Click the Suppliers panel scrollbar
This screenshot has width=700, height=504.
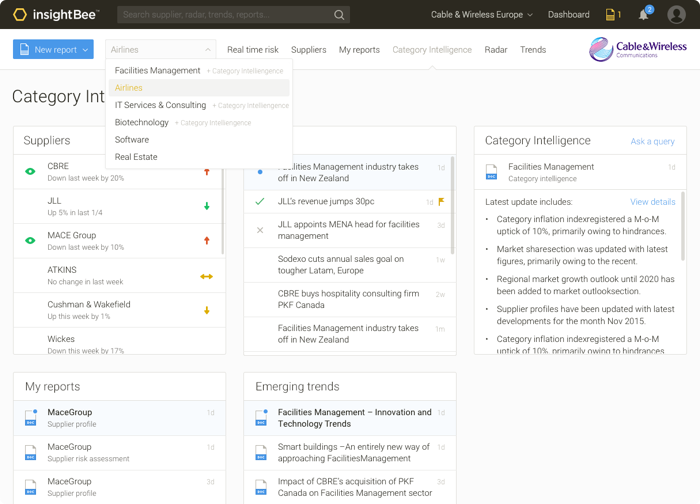(x=223, y=212)
